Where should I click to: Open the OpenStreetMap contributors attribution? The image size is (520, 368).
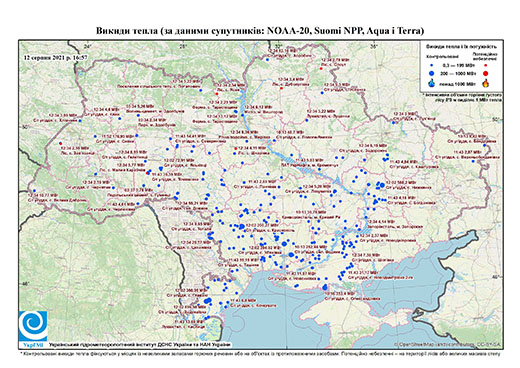click(x=448, y=344)
